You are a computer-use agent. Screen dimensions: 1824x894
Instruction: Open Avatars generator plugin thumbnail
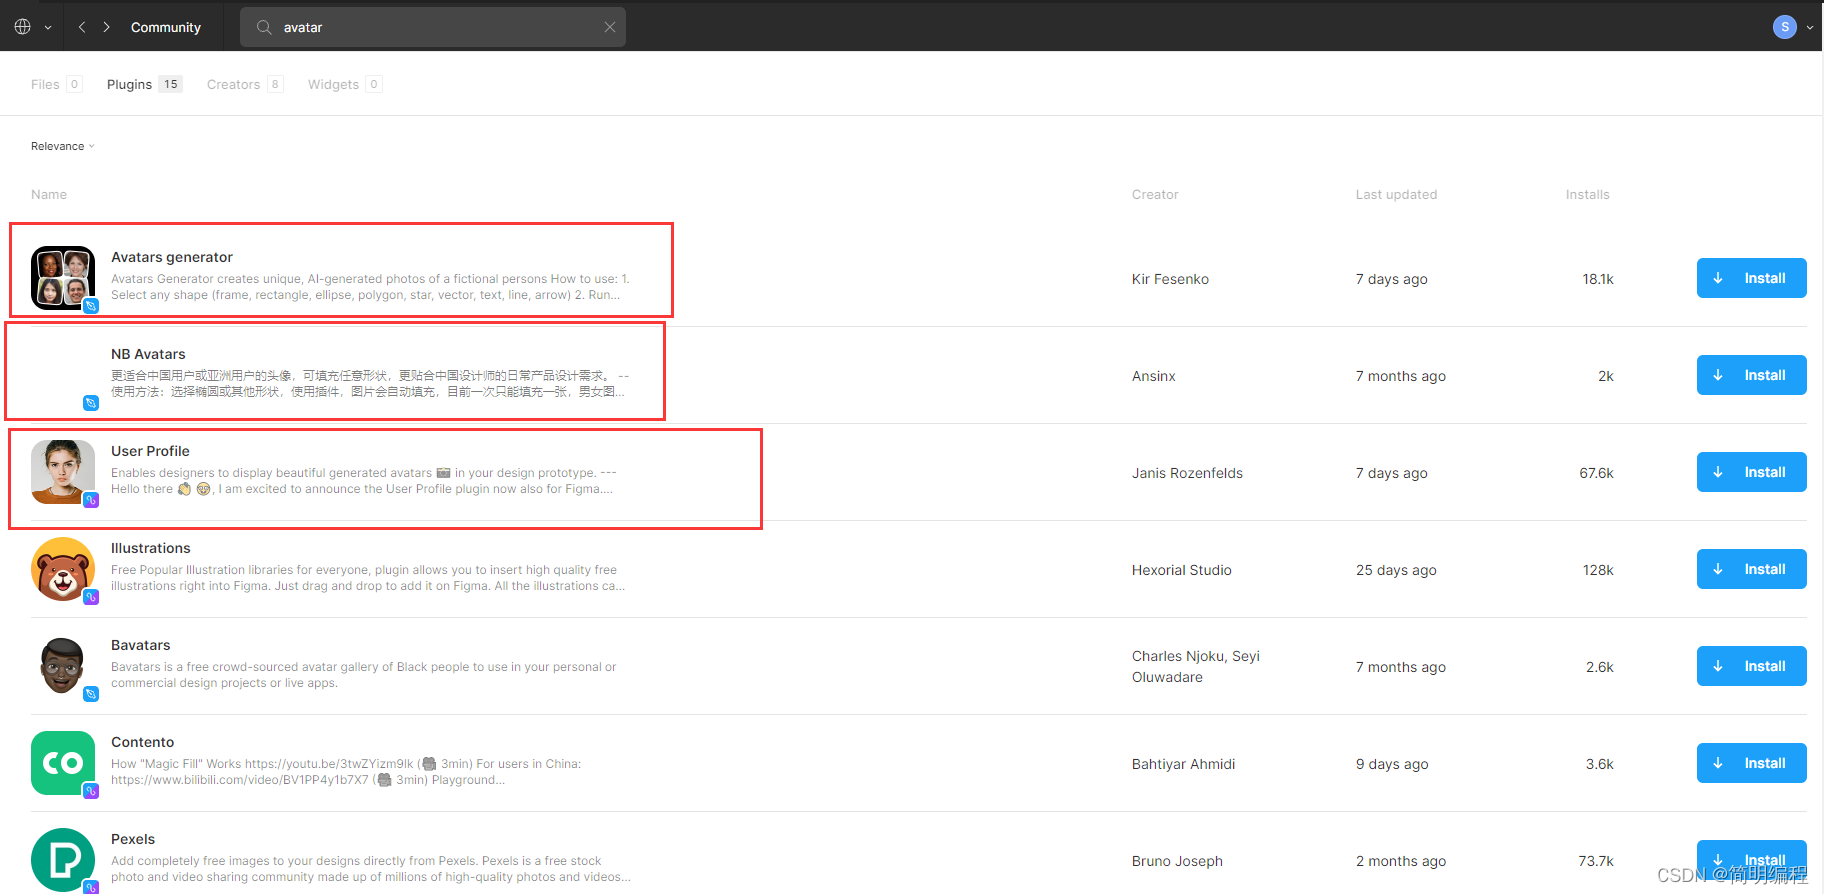pos(63,278)
